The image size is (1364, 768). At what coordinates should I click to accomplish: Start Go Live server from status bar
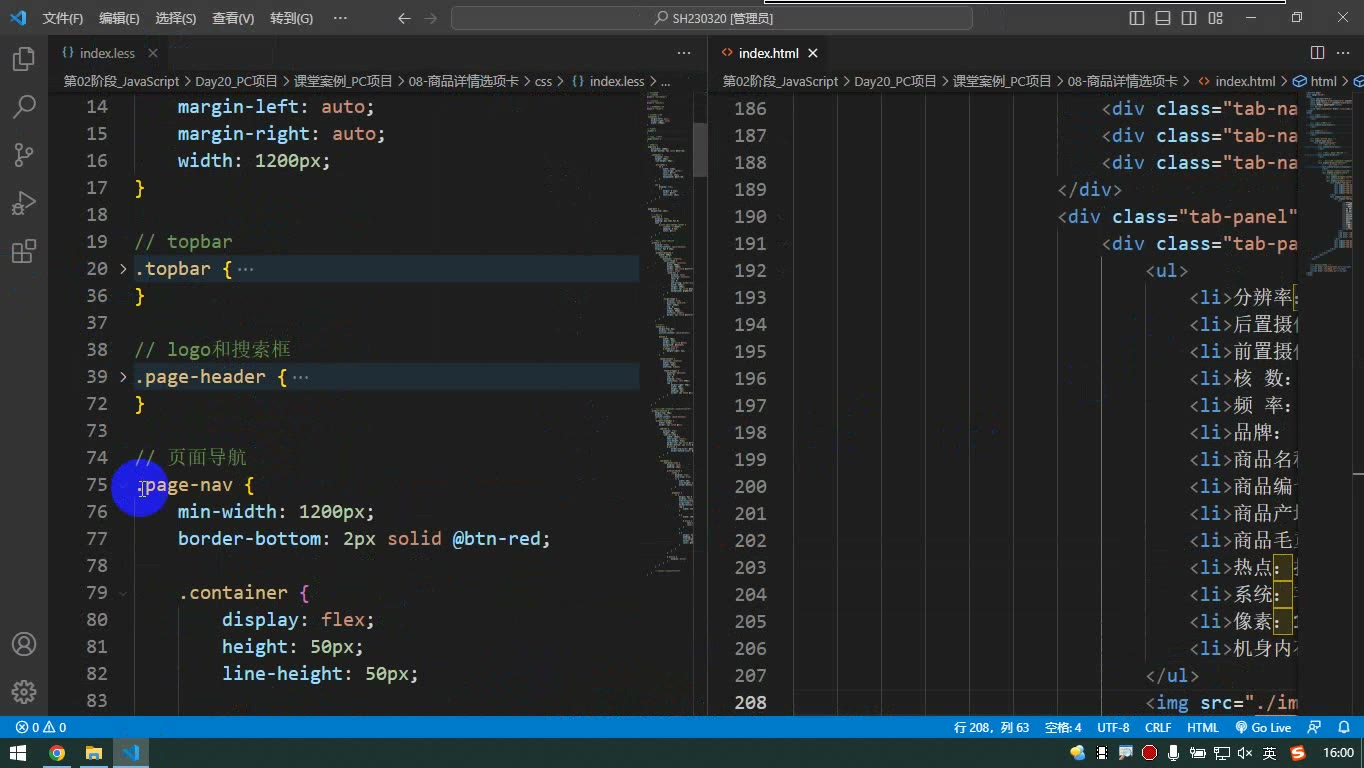(x=1263, y=728)
